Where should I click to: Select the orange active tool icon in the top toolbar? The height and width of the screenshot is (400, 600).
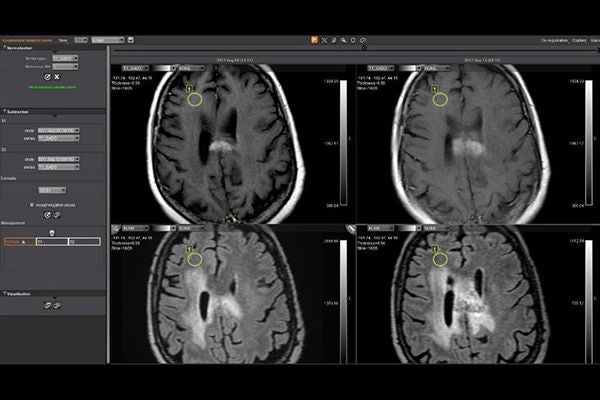click(314, 40)
